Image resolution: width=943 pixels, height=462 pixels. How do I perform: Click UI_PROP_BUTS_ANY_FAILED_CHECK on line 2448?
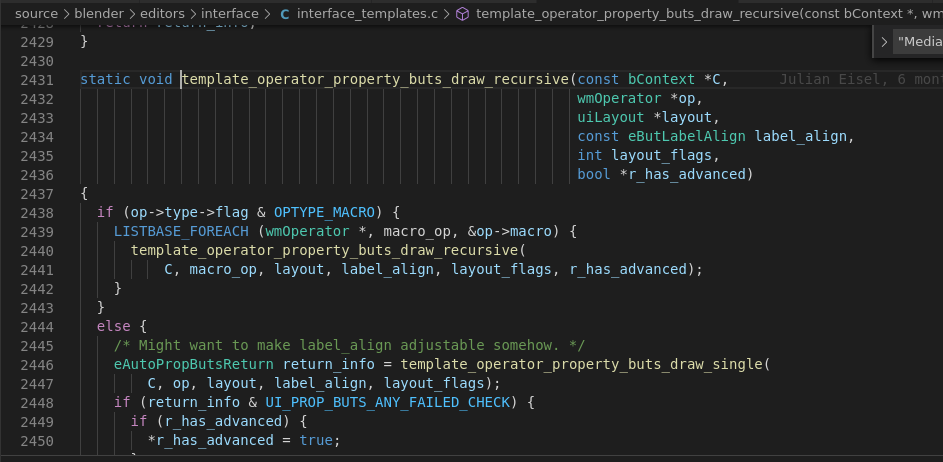click(x=387, y=402)
